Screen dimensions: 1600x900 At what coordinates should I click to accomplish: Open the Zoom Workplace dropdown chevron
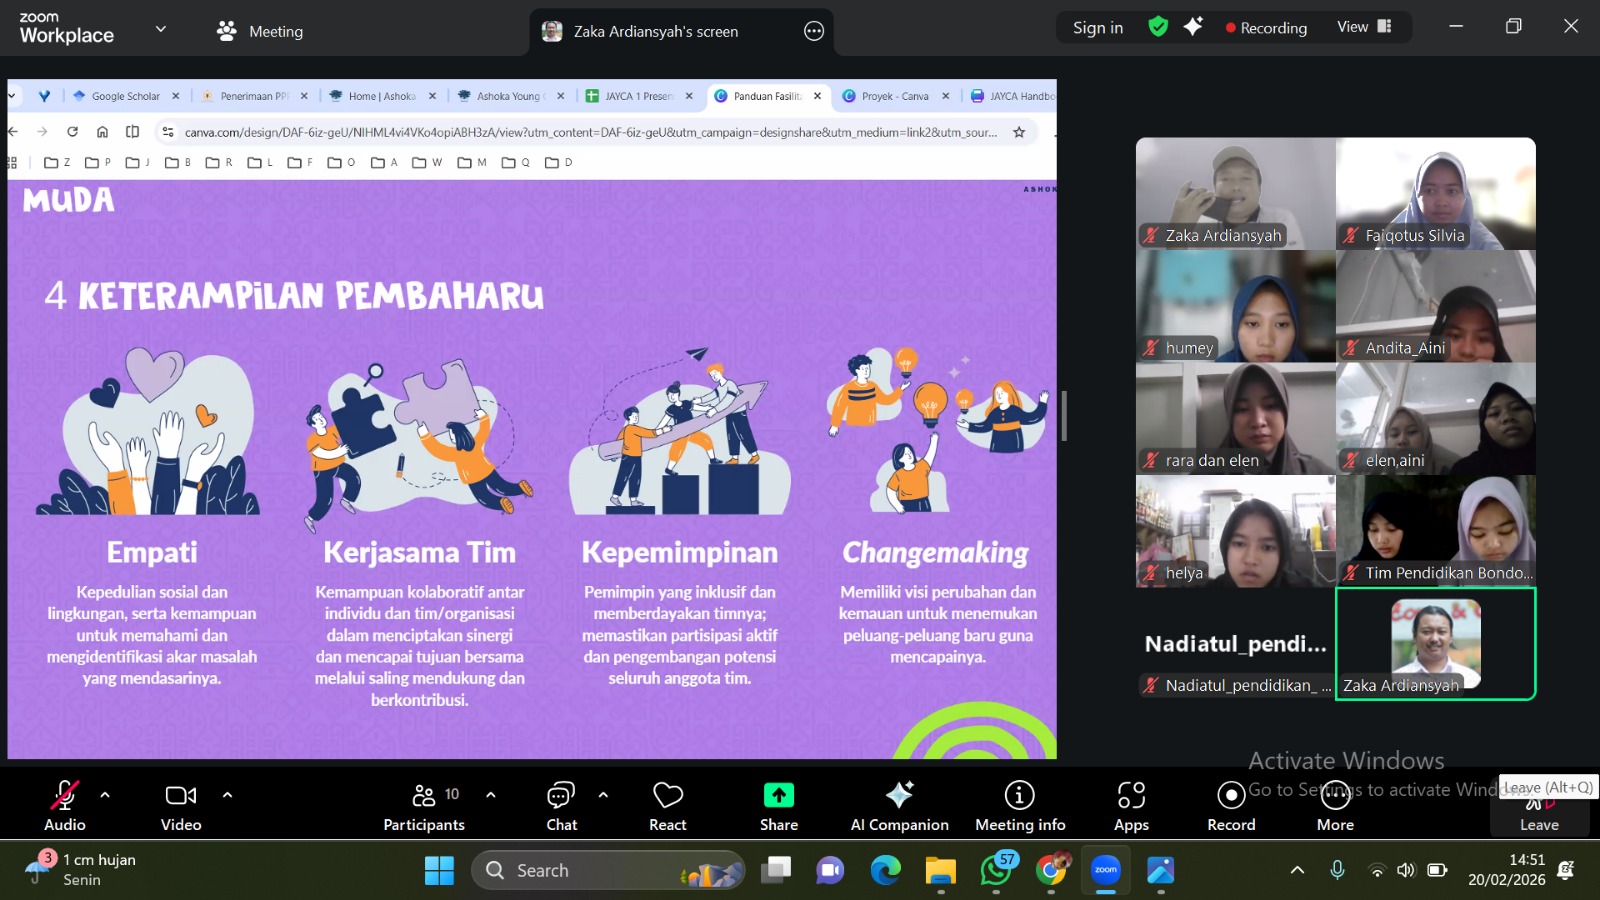(x=161, y=29)
